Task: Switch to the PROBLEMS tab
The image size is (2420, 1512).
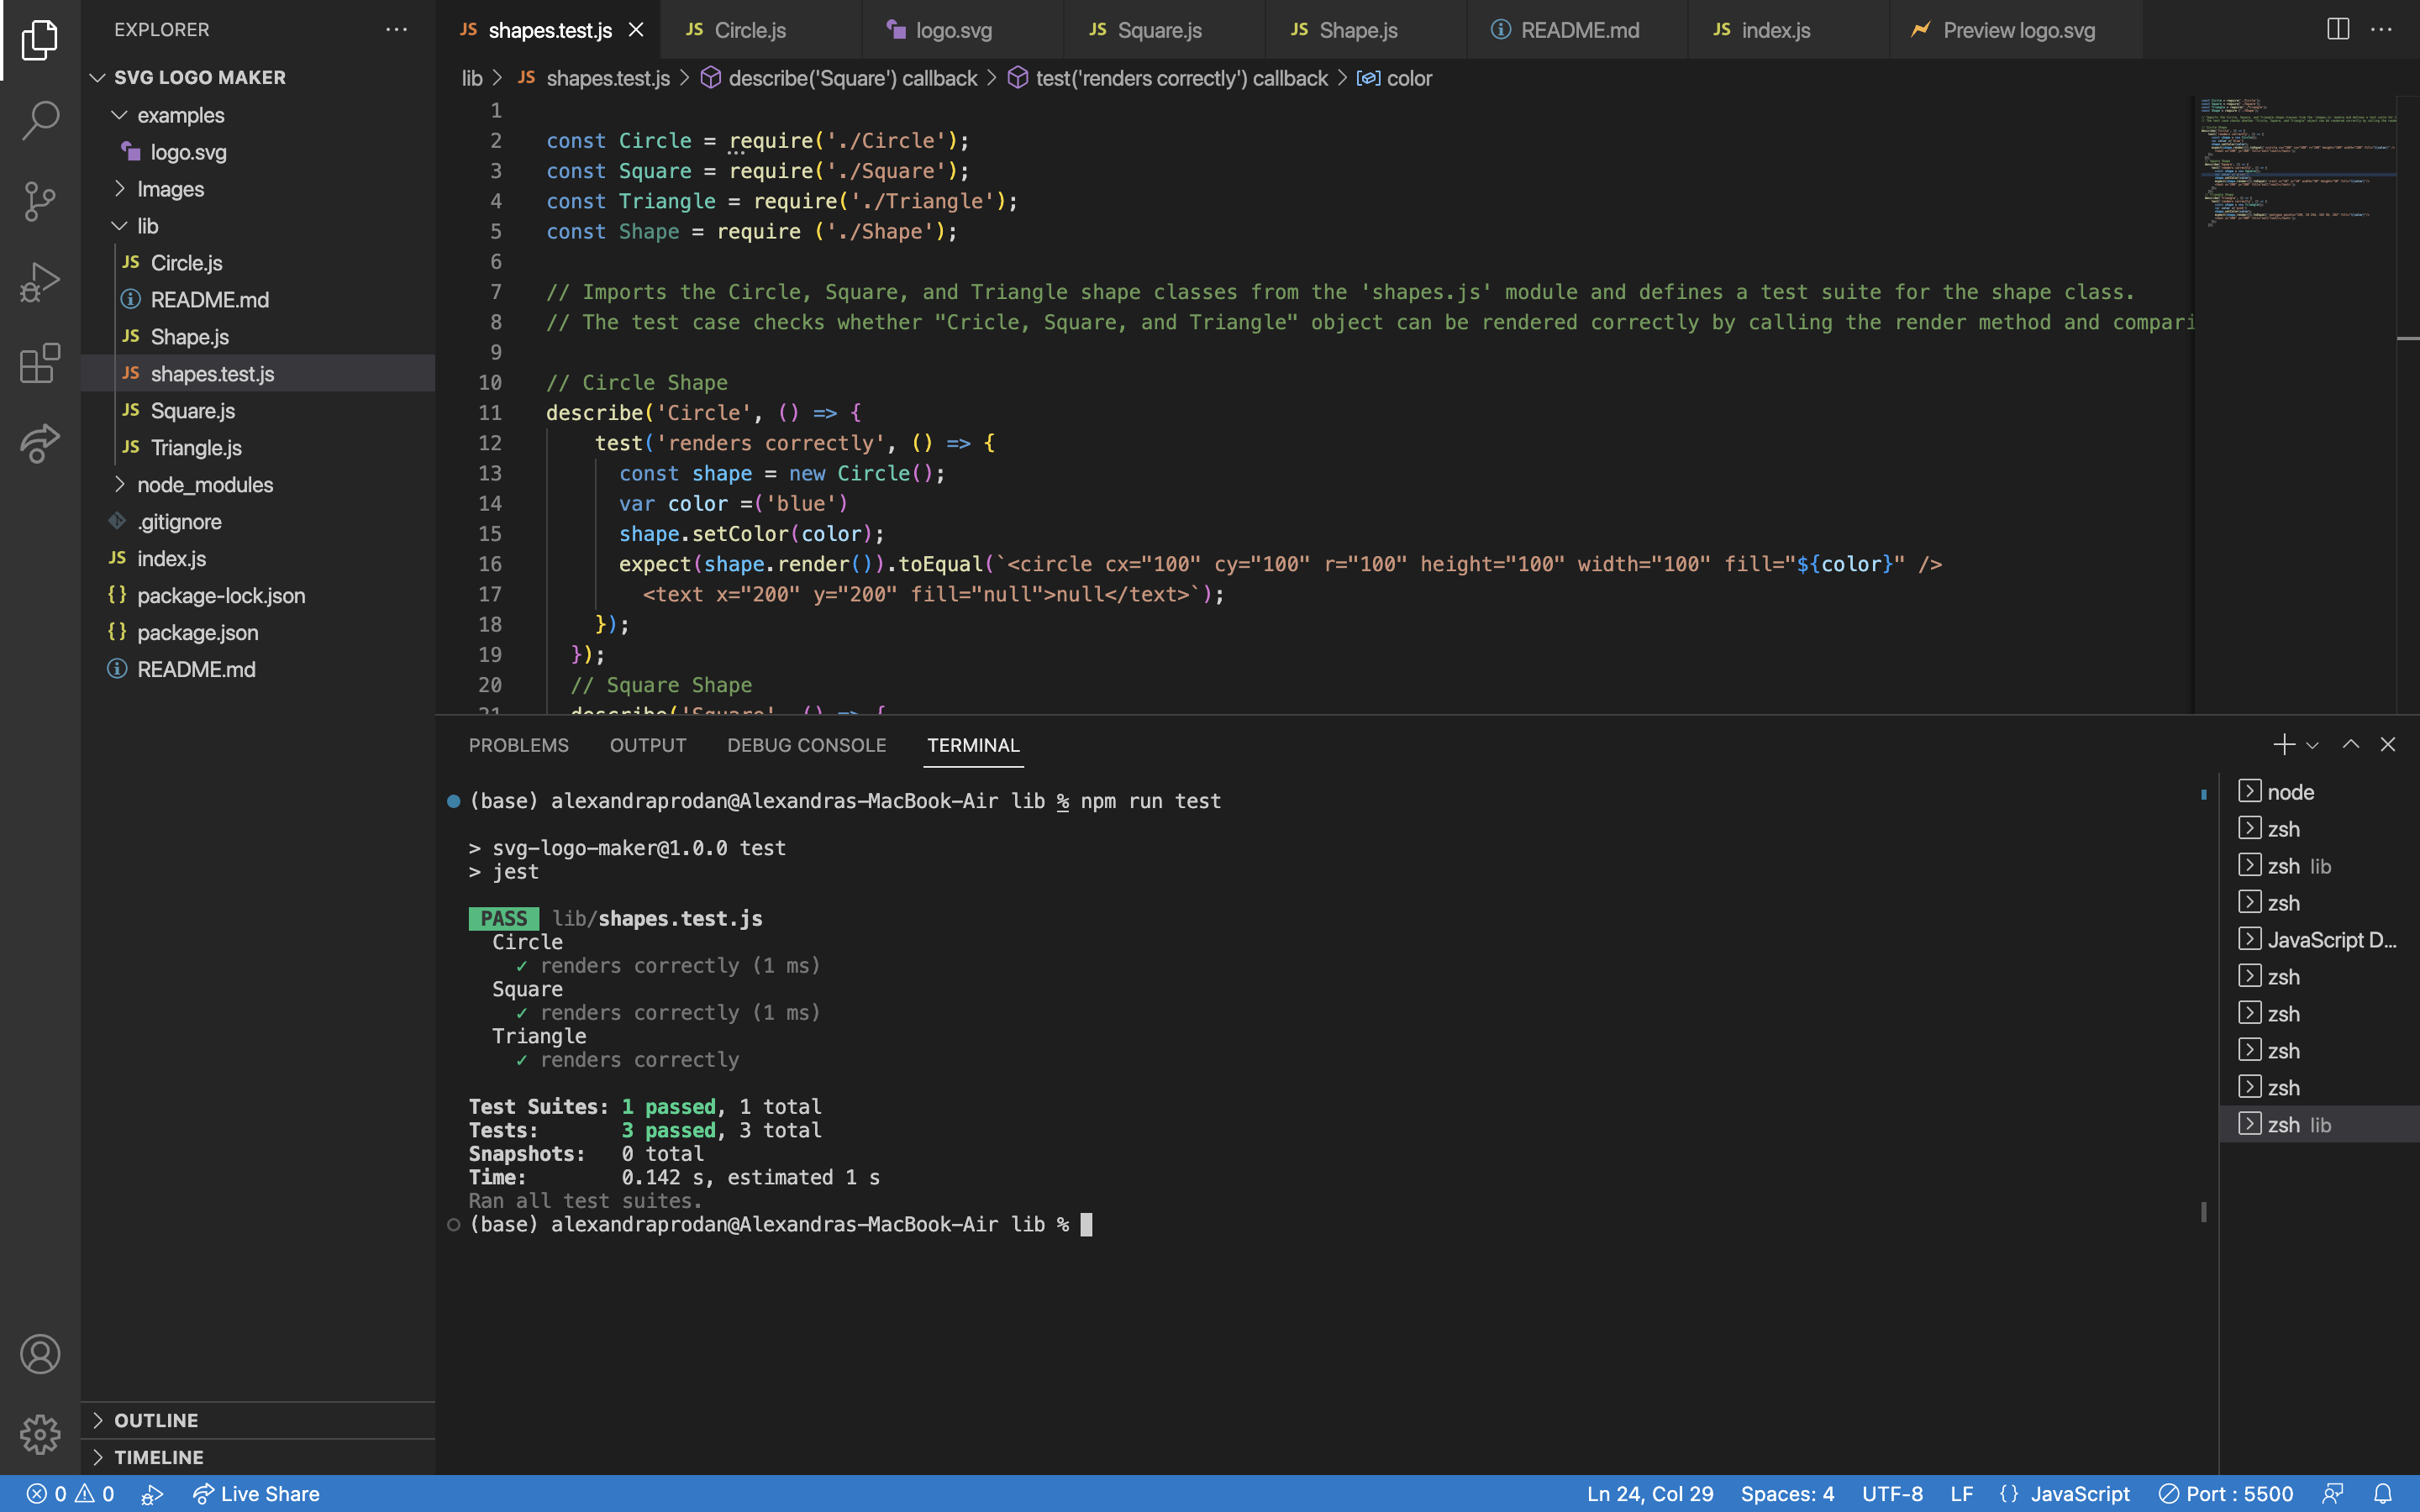Action: (x=518, y=745)
